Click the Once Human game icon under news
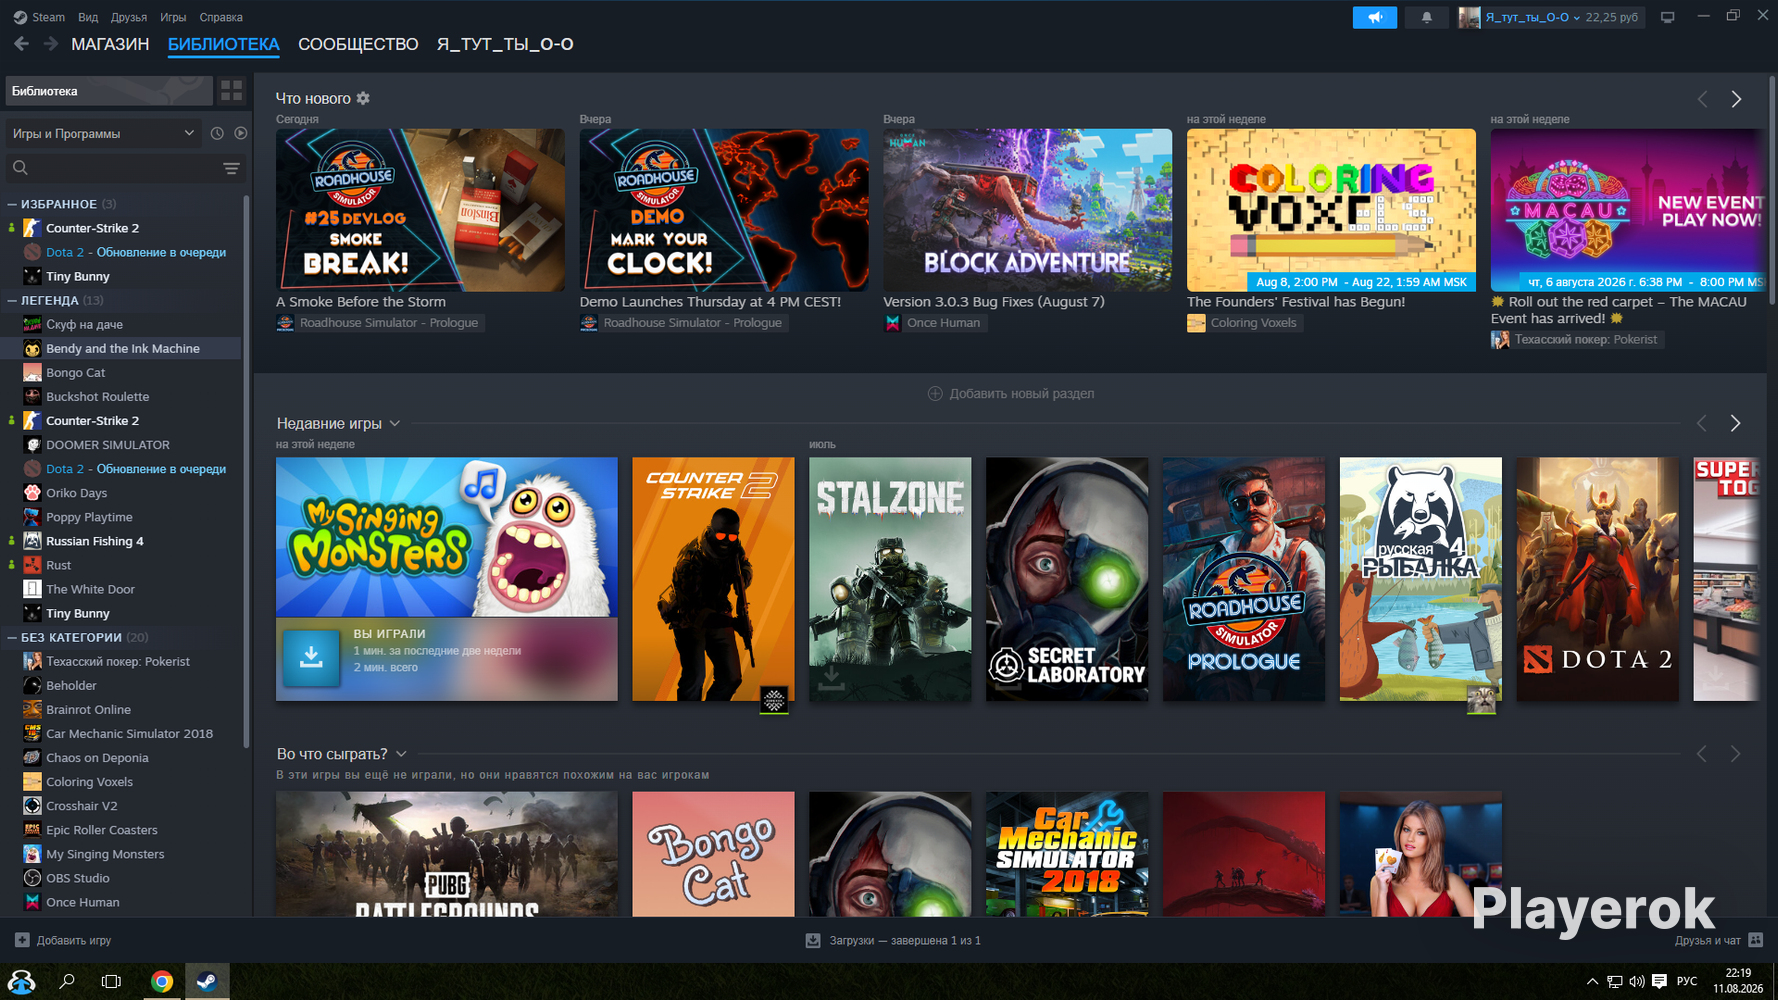Viewport: 1778px width, 1000px height. click(x=892, y=323)
